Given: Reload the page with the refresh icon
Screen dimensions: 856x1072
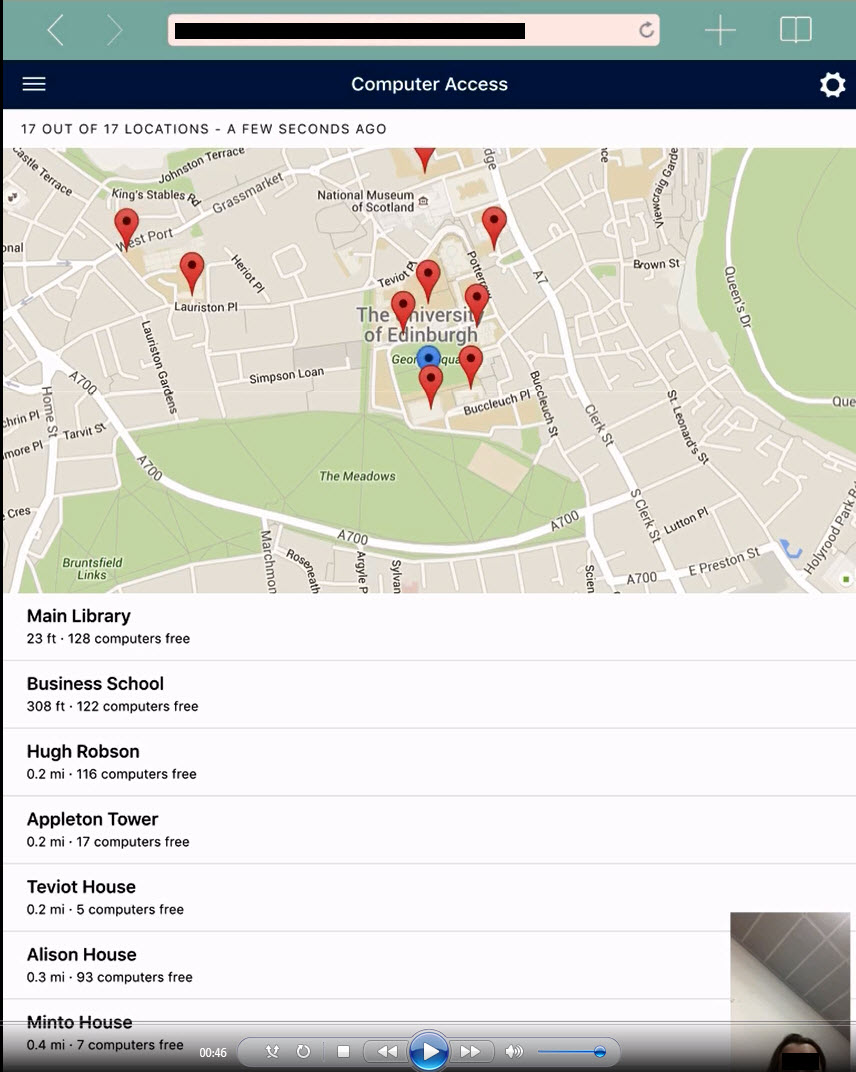Looking at the screenshot, I should pos(646,30).
